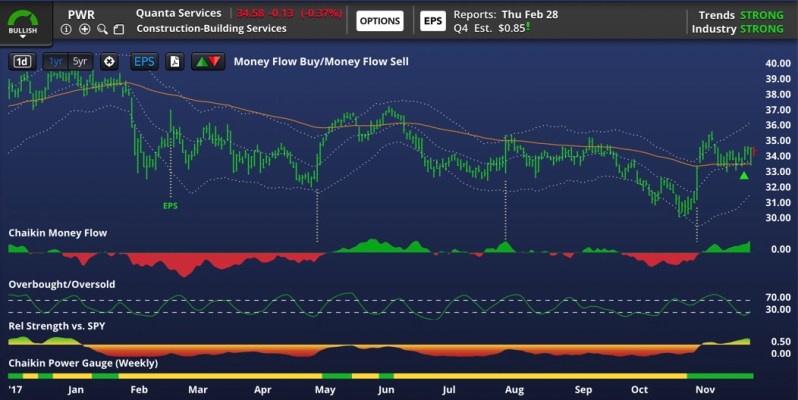The height and width of the screenshot is (400, 798).
Task: Click the magnifier search icon under PWR
Action: (103, 30)
